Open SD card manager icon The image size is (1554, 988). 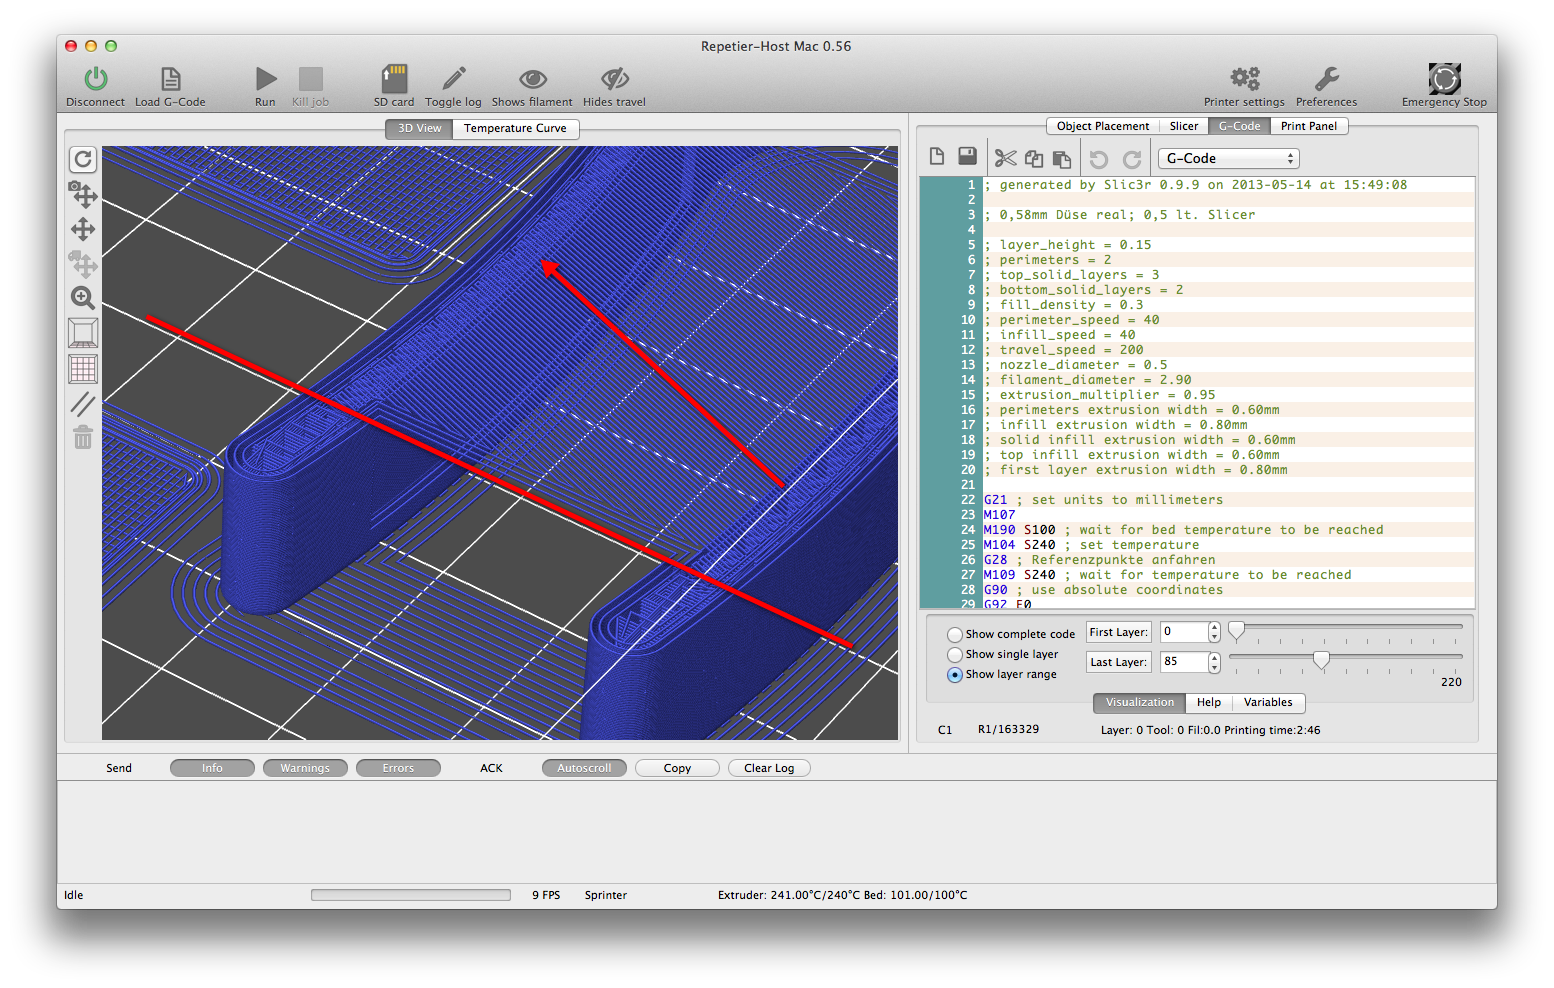[394, 79]
